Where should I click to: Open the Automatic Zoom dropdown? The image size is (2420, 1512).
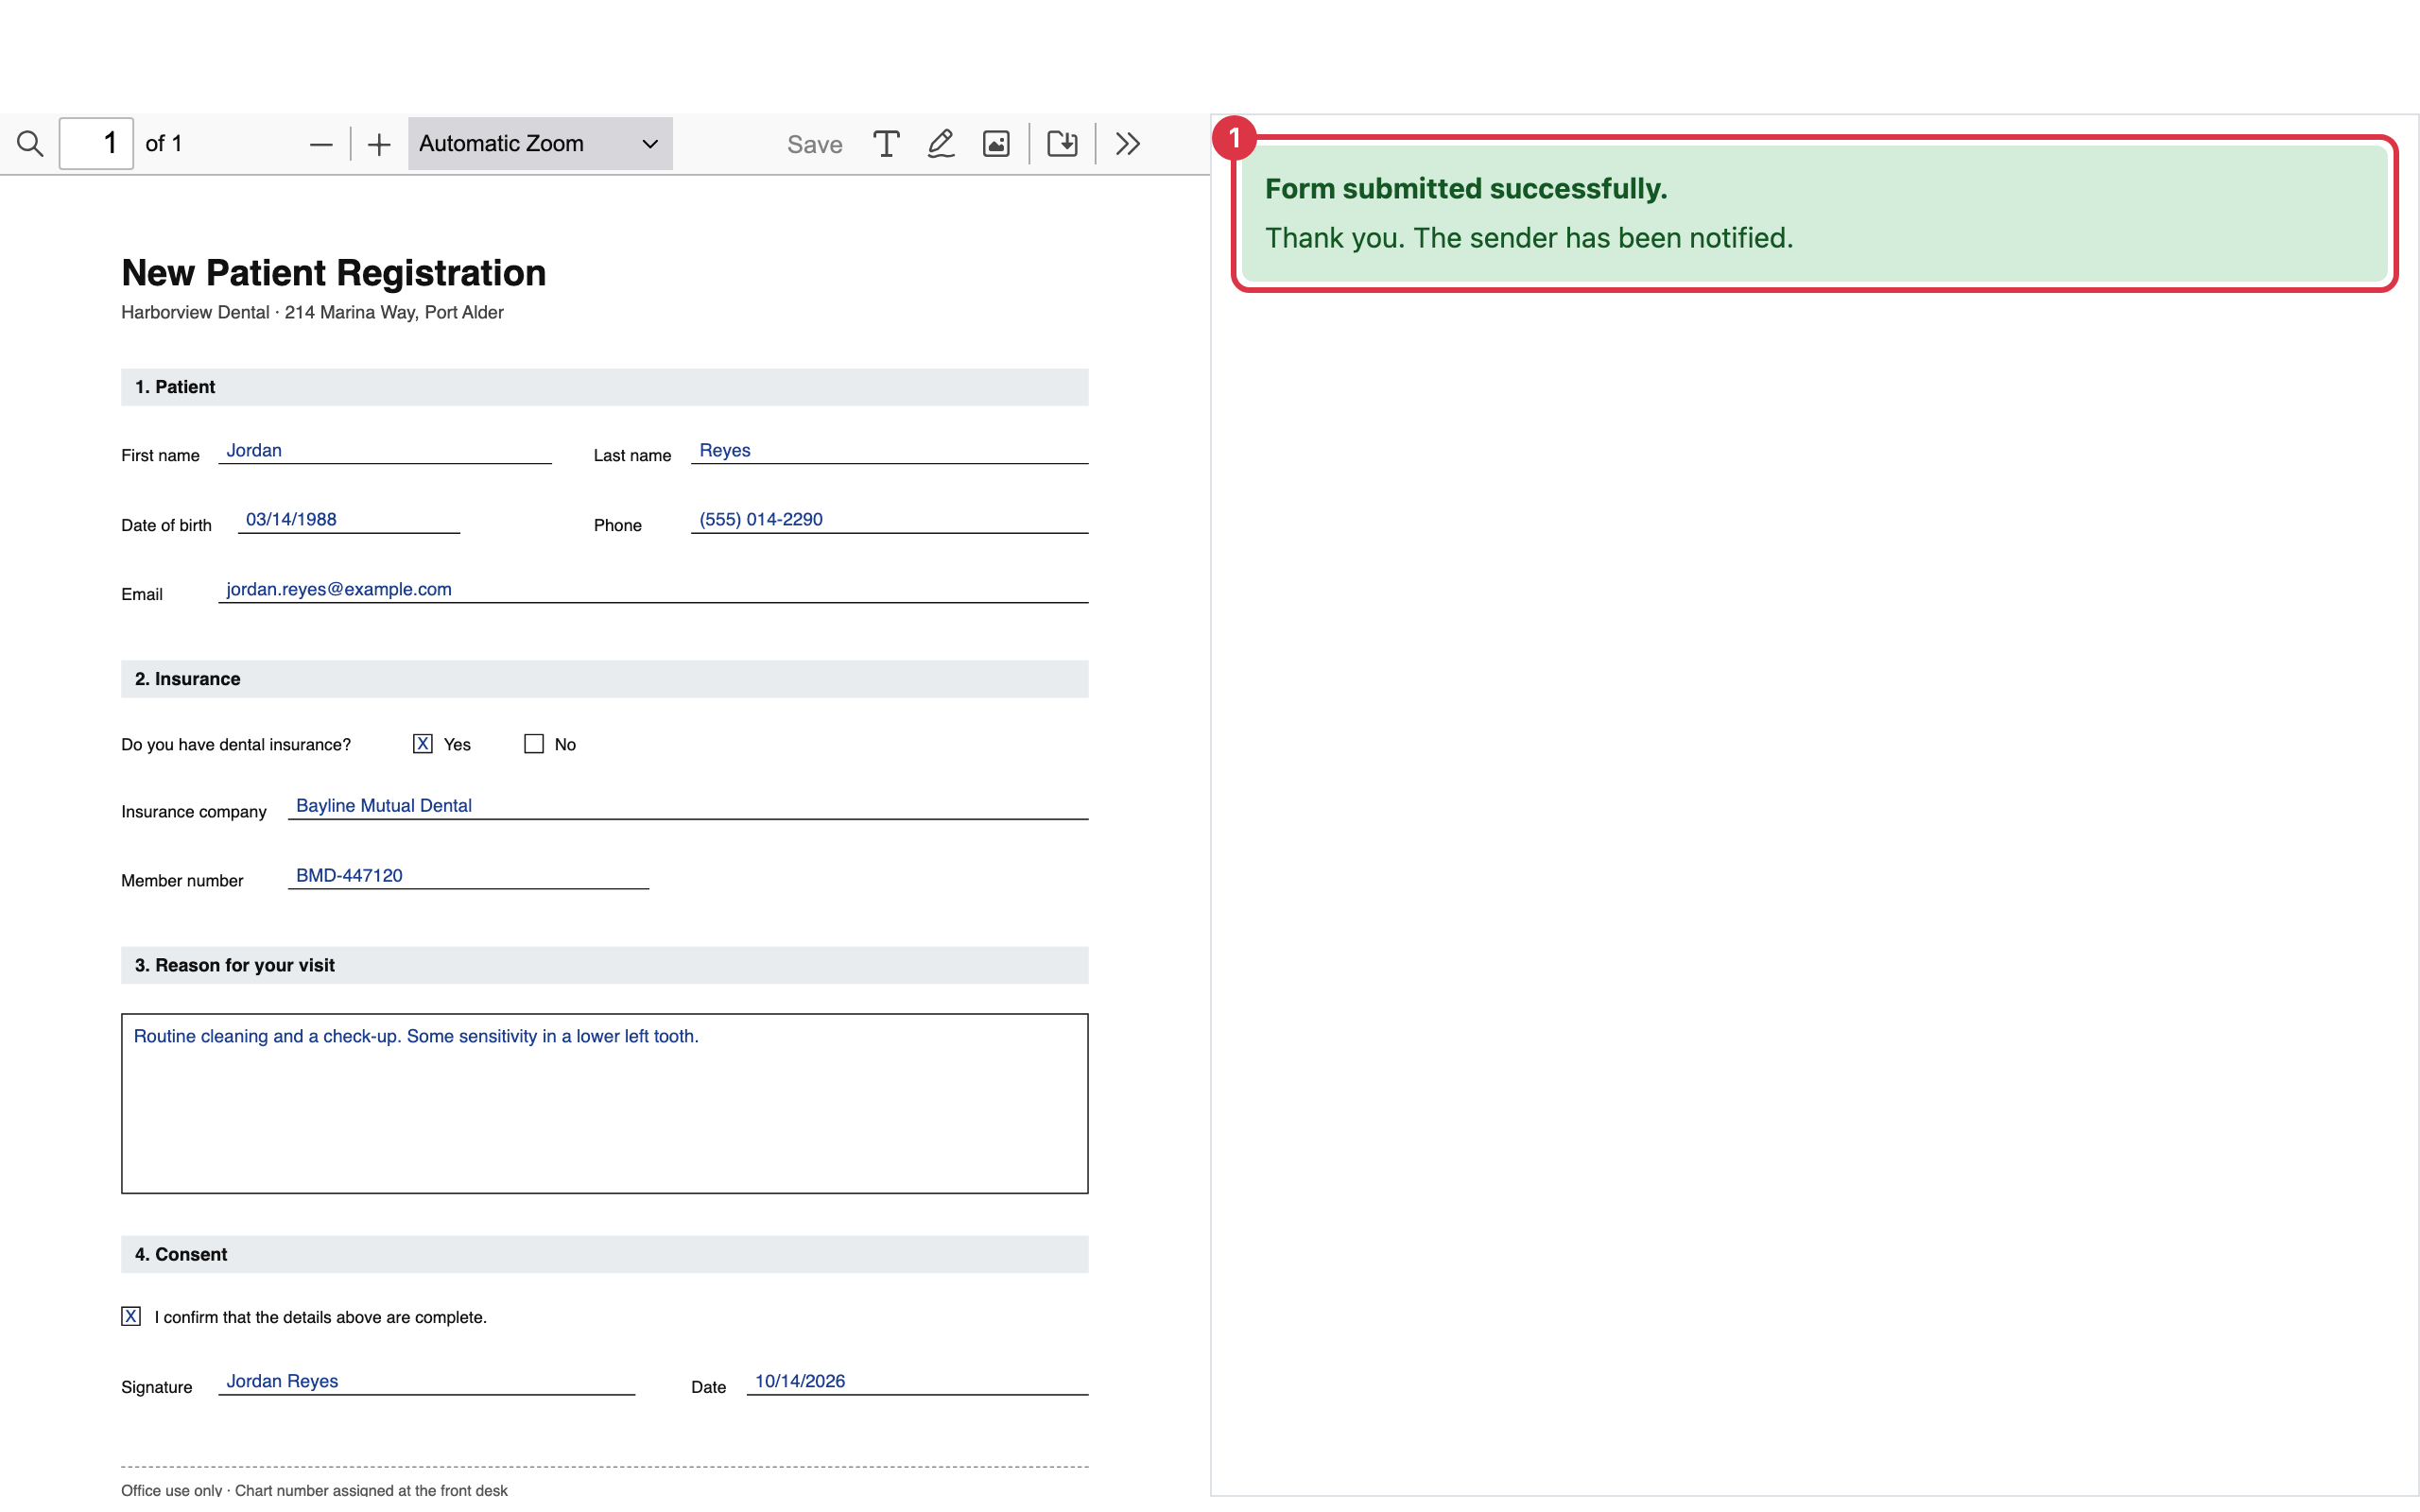point(540,144)
